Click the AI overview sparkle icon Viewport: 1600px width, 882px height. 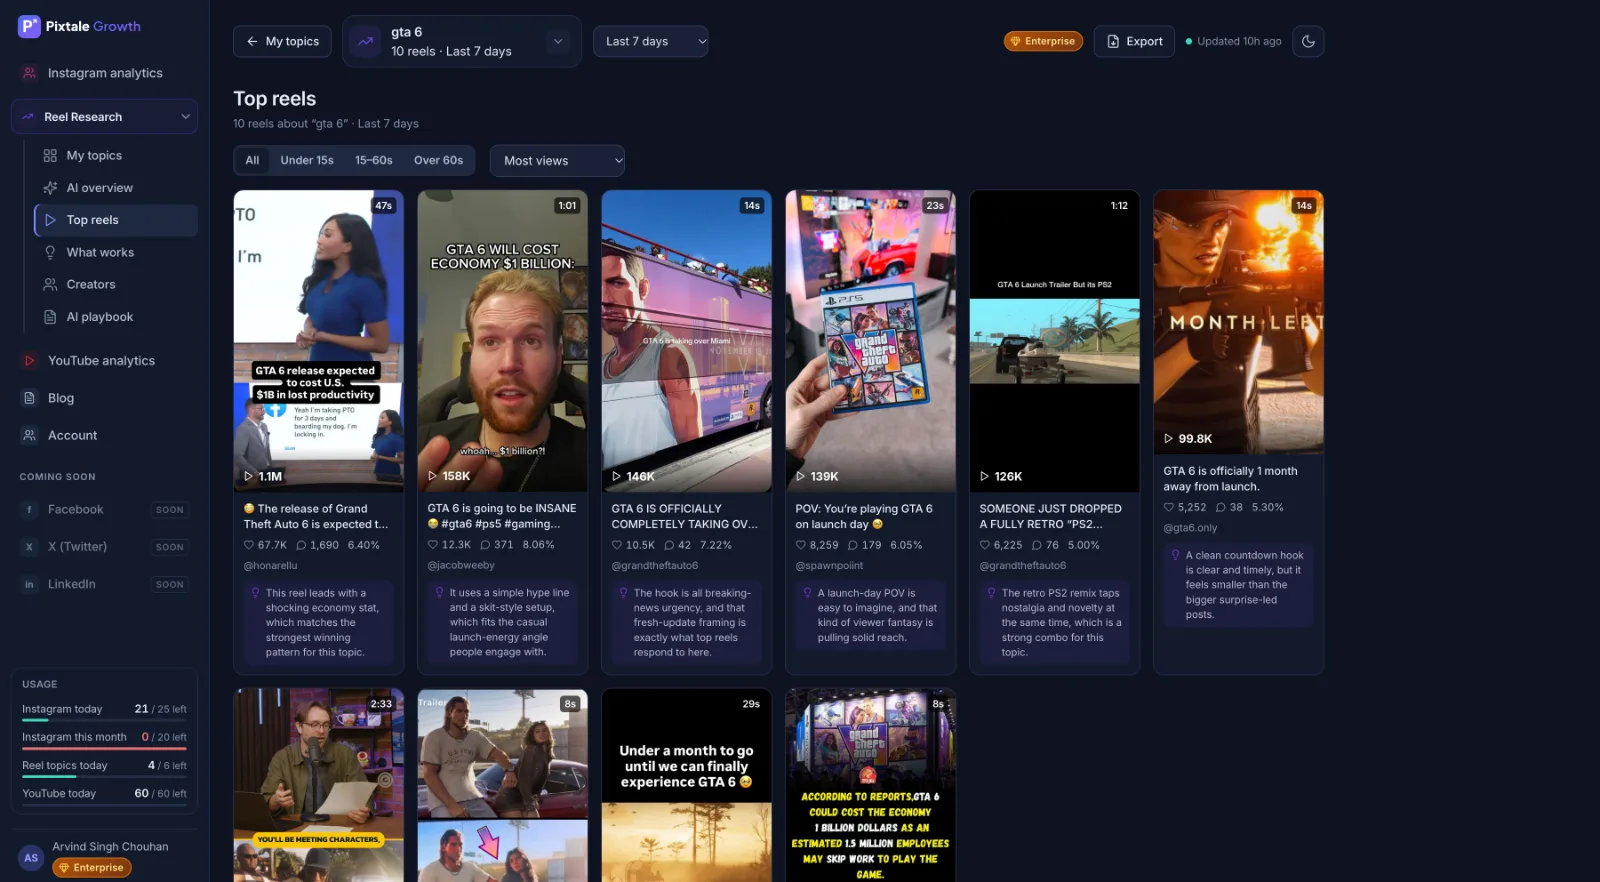(x=50, y=188)
